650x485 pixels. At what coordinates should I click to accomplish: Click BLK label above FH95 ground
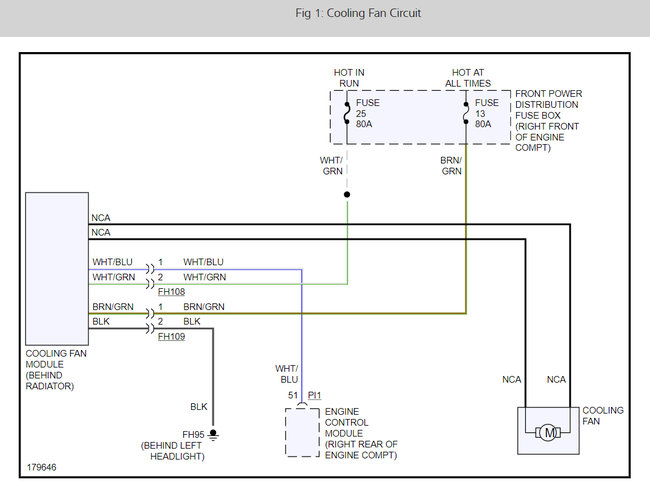199,407
